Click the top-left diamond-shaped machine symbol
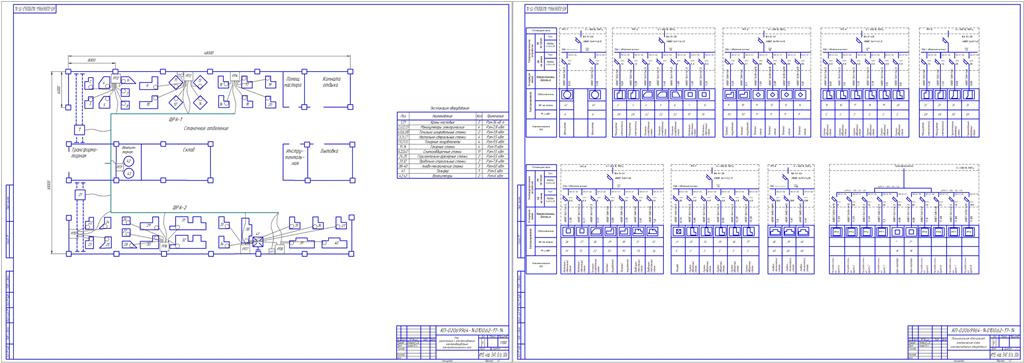 click(x=176, y=83)
